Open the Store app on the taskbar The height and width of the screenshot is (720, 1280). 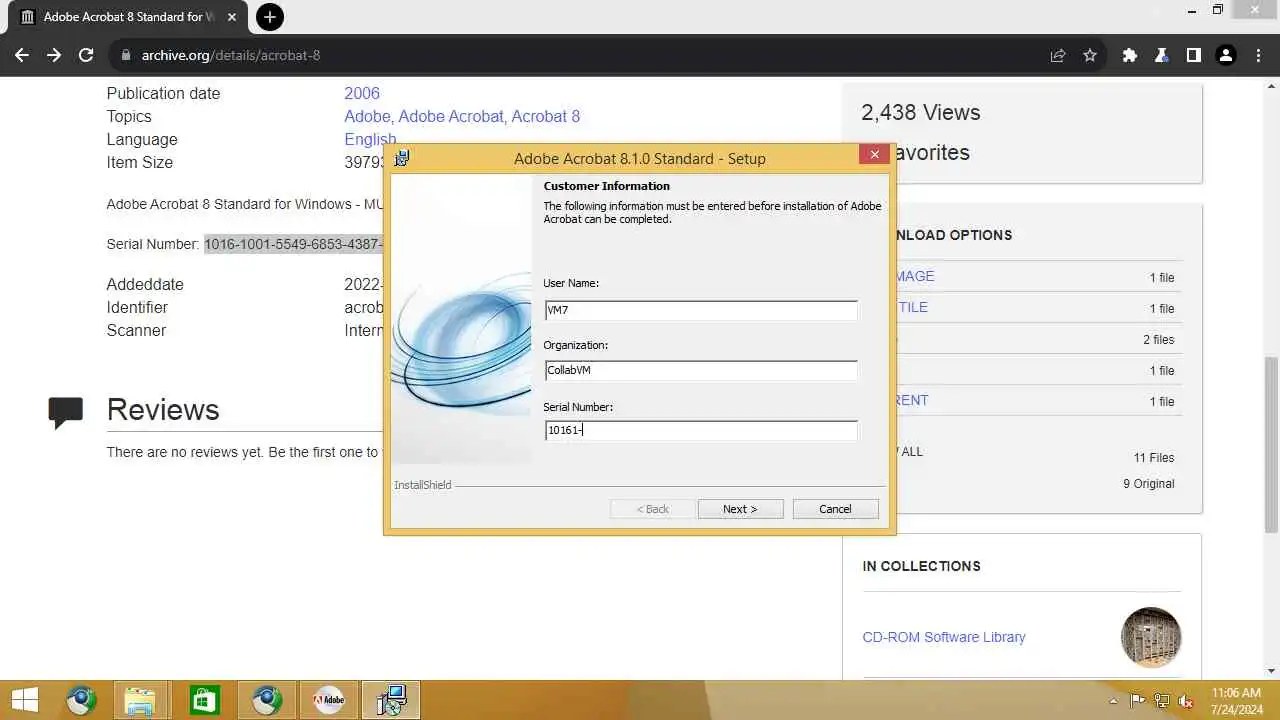pyautogui.click(x=204, y=700)
